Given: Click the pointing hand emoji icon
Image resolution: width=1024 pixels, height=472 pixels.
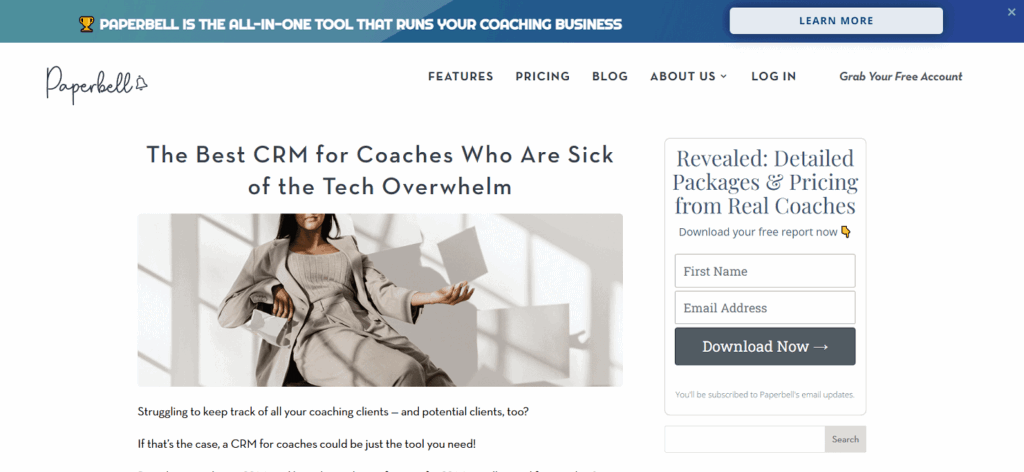Looking at the screenshot, I should pos(846,232).
